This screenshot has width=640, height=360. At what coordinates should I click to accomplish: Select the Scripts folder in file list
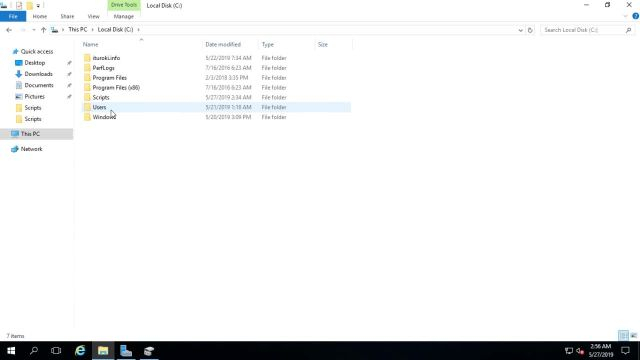click(101, 97)
